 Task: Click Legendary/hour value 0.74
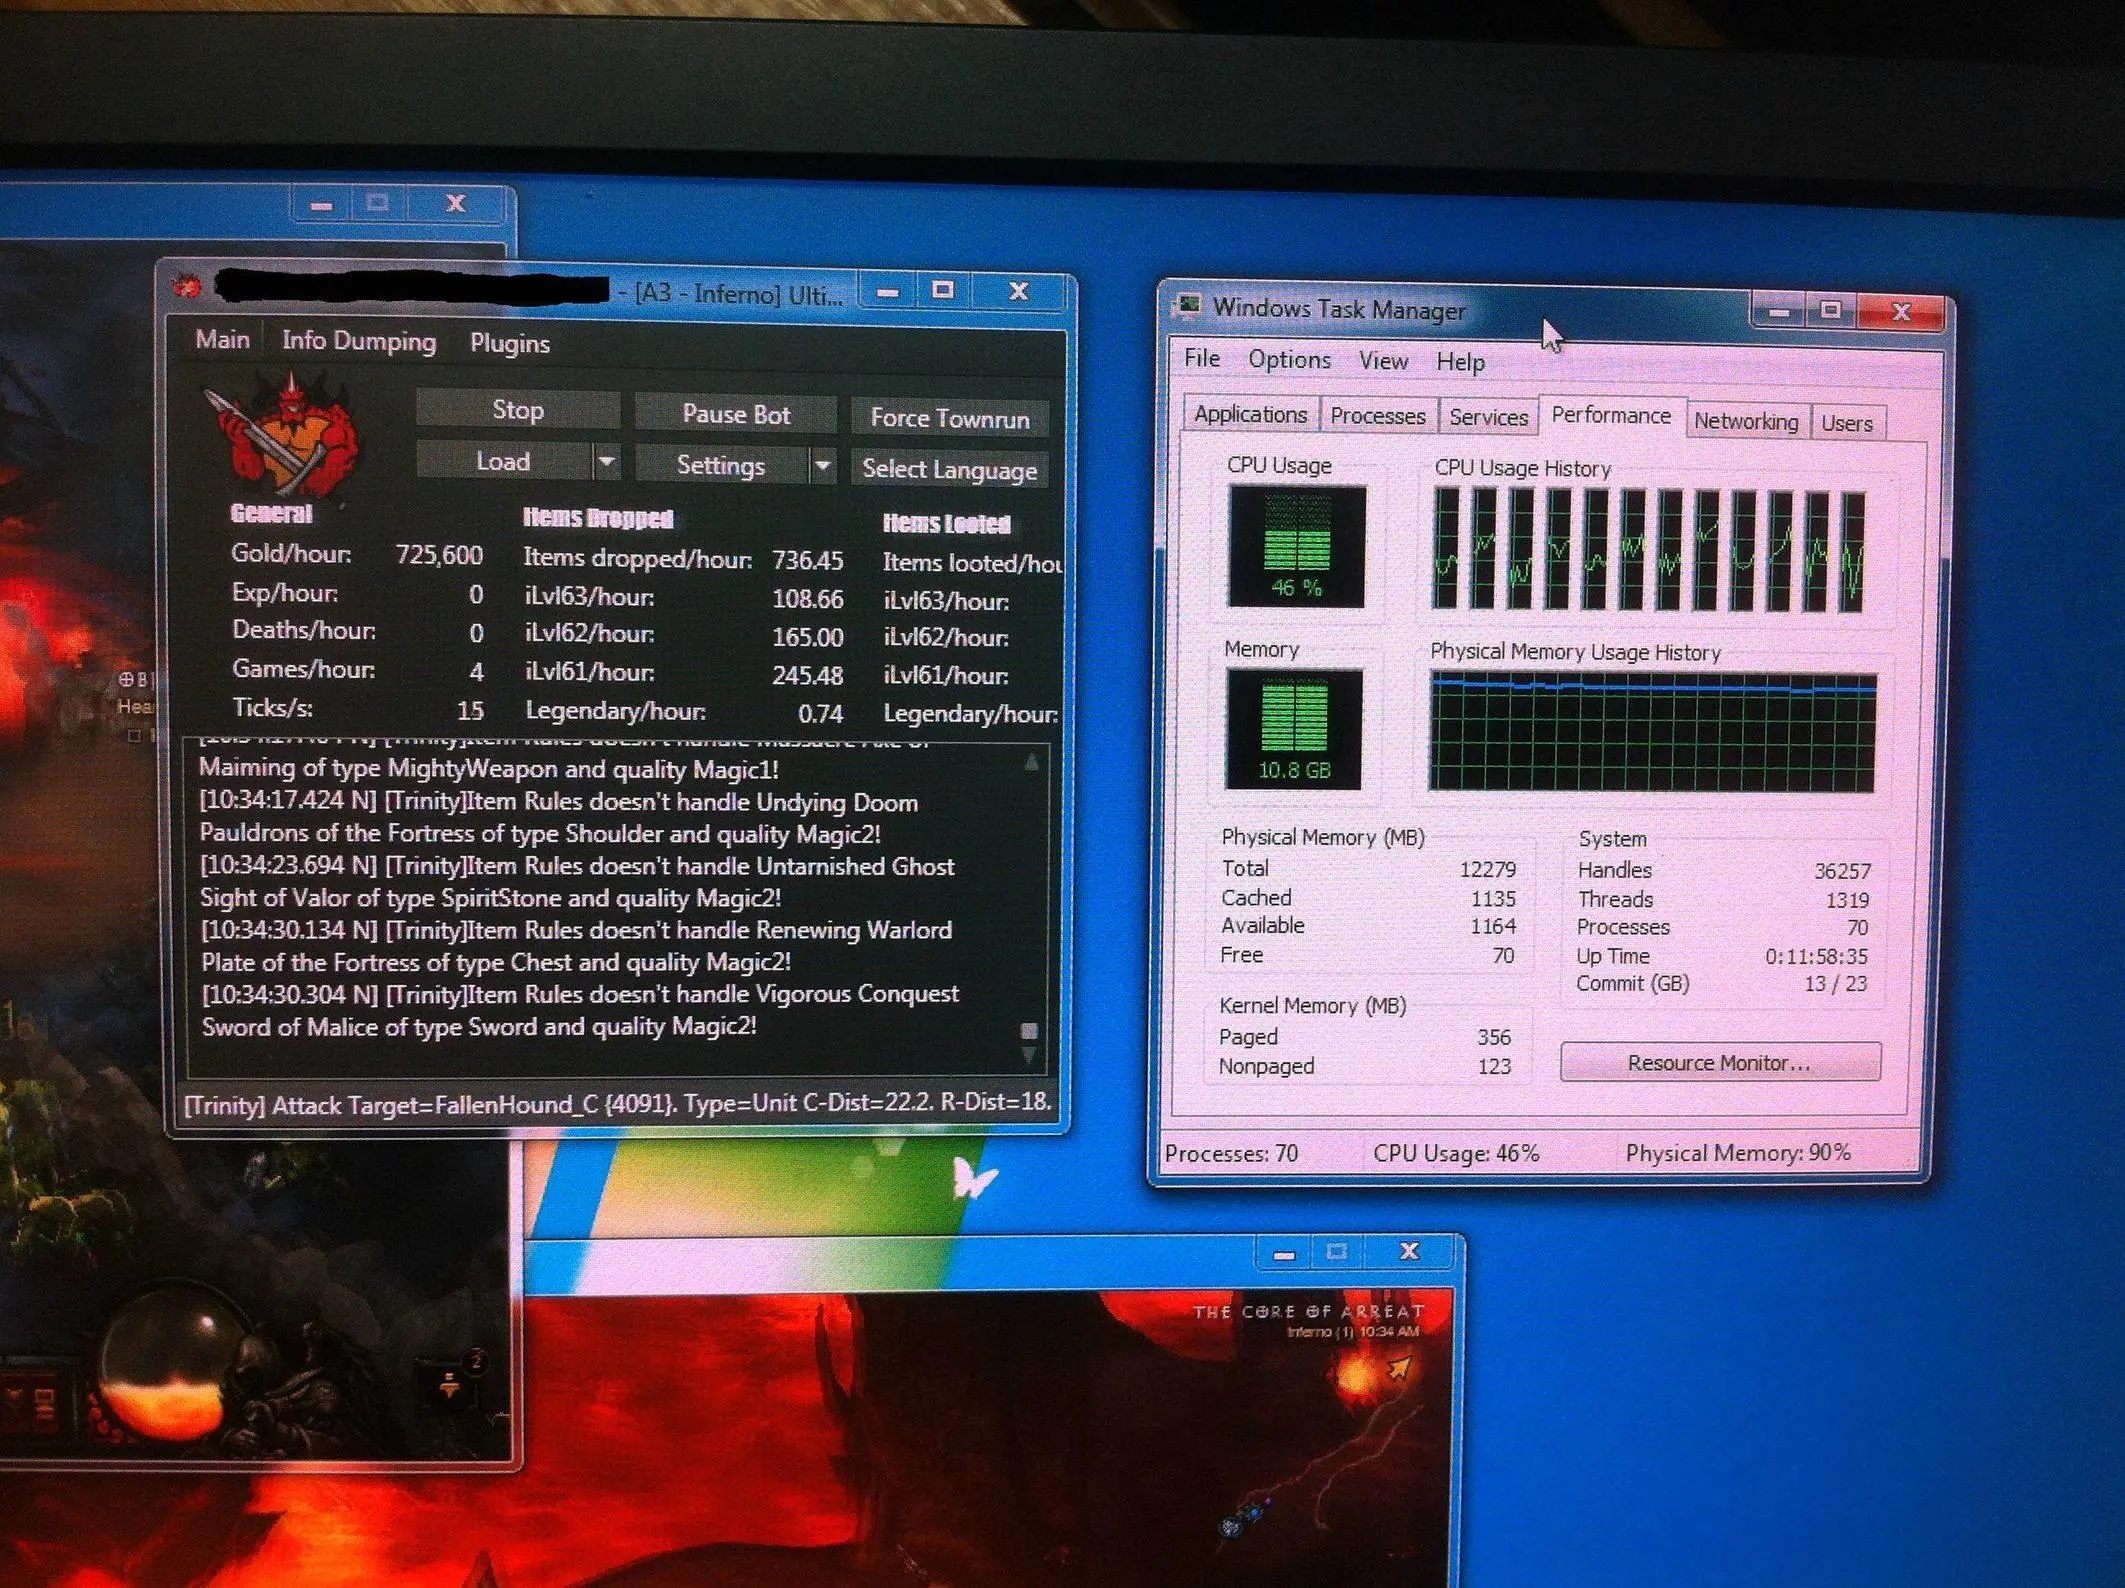tap(820, 713)
